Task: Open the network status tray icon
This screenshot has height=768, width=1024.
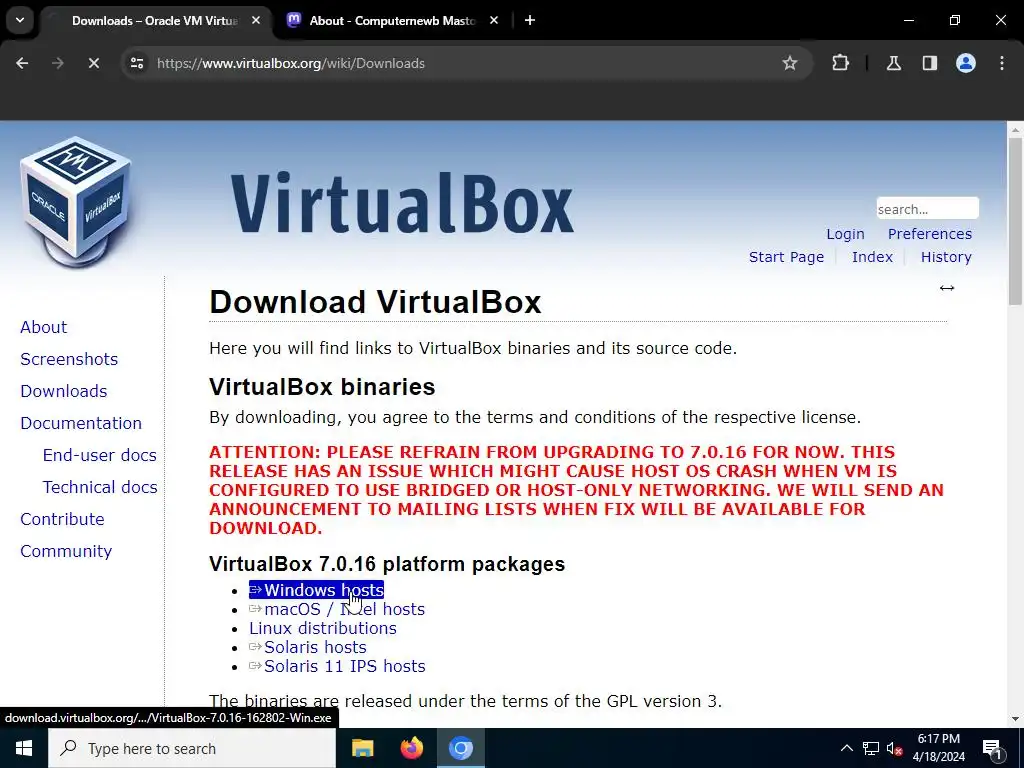Action: 871,748
